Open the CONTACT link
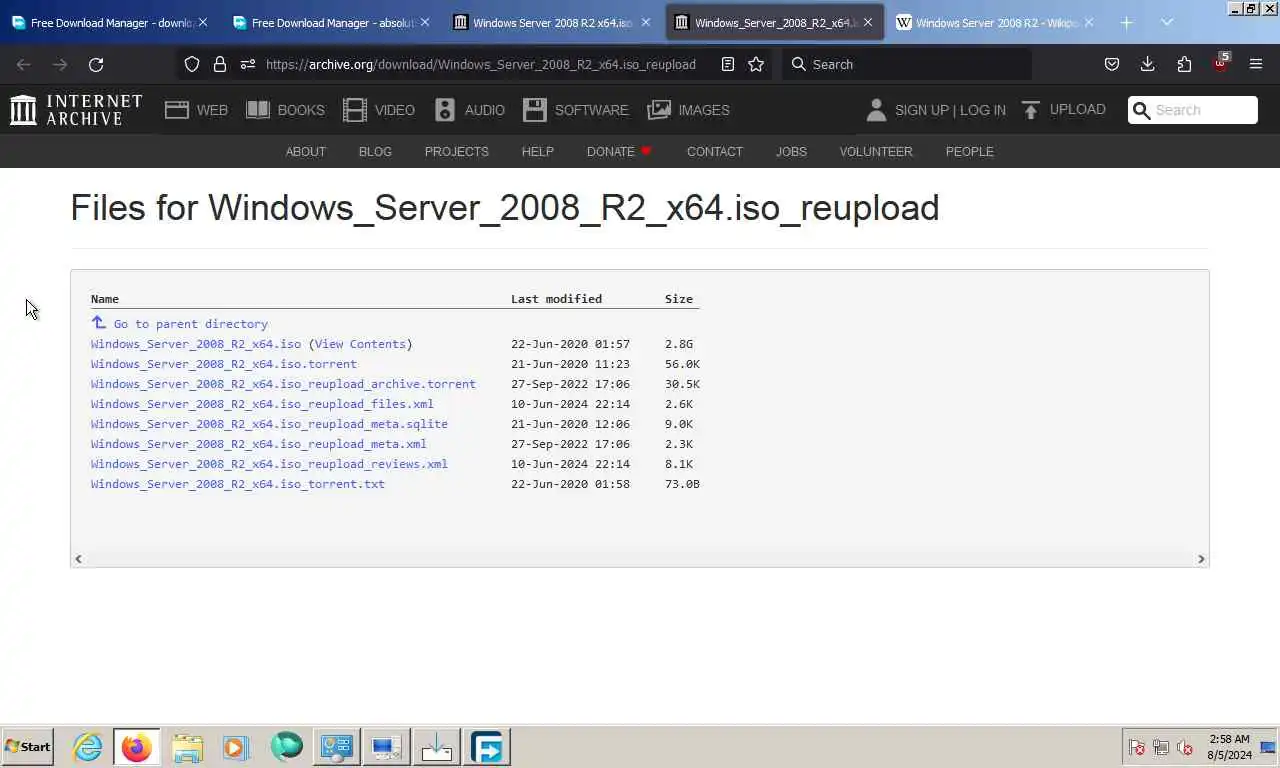Screen dimensions: 1280x768 [714, 152]
